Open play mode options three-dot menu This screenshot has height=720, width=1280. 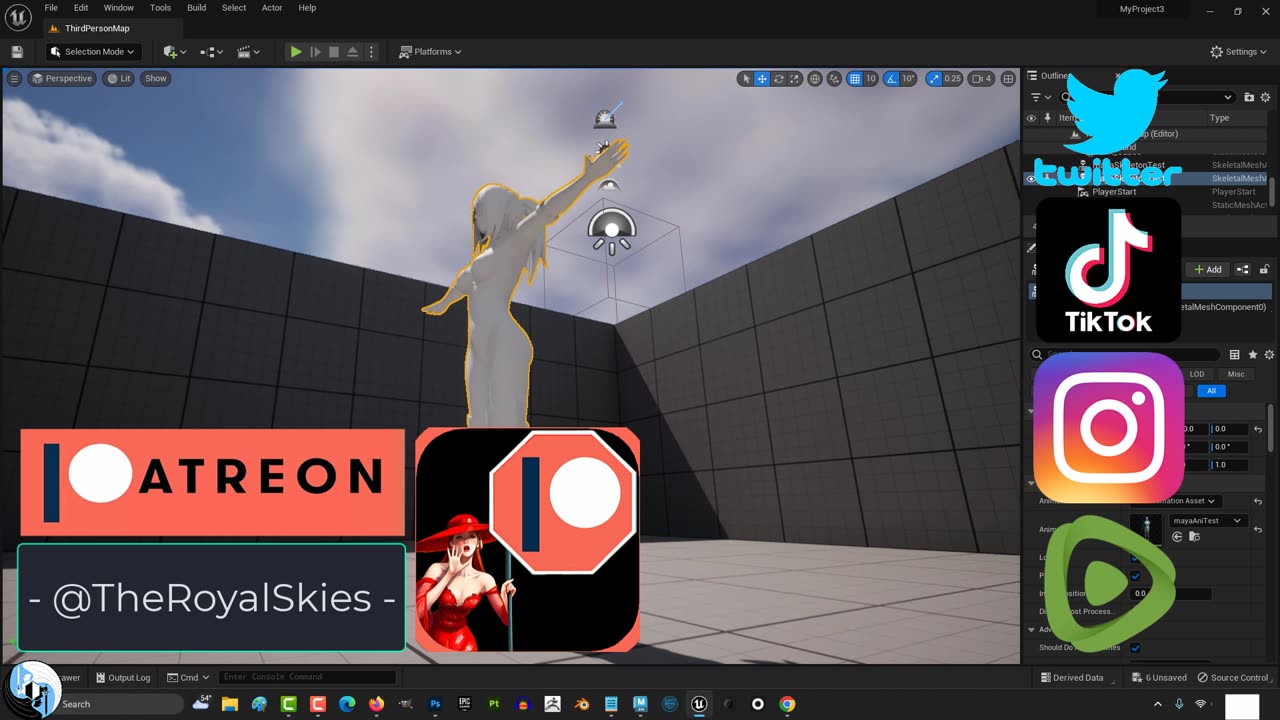click(x=372, y=52)
